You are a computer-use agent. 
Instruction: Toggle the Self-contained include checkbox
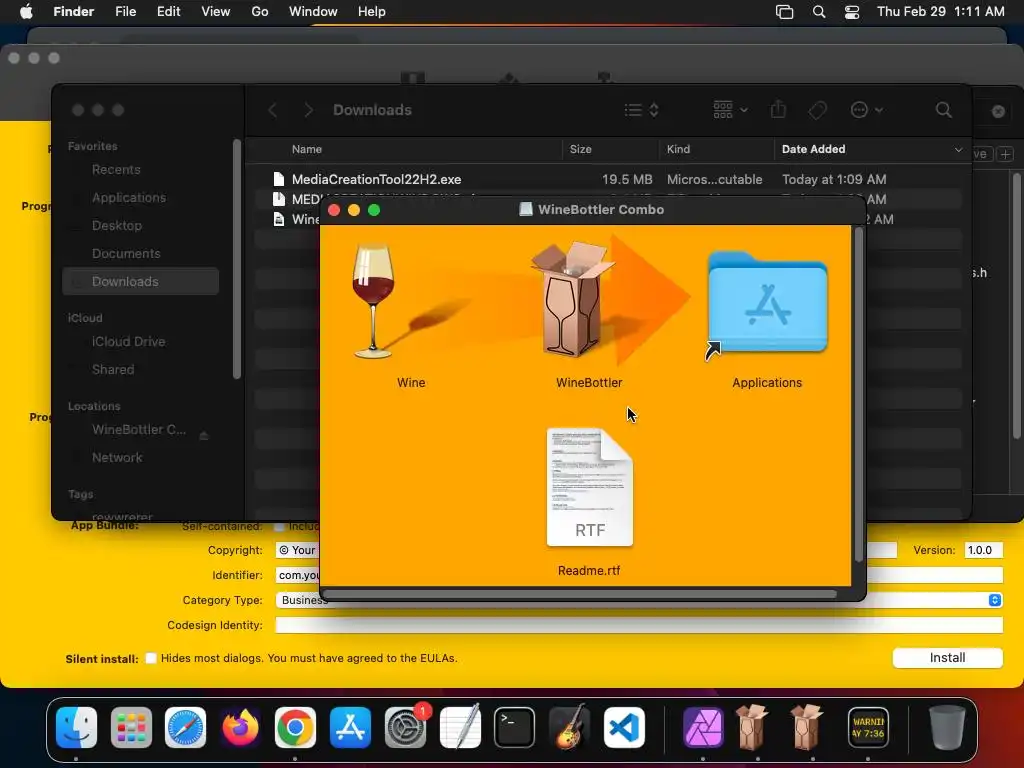click(280, 526)
